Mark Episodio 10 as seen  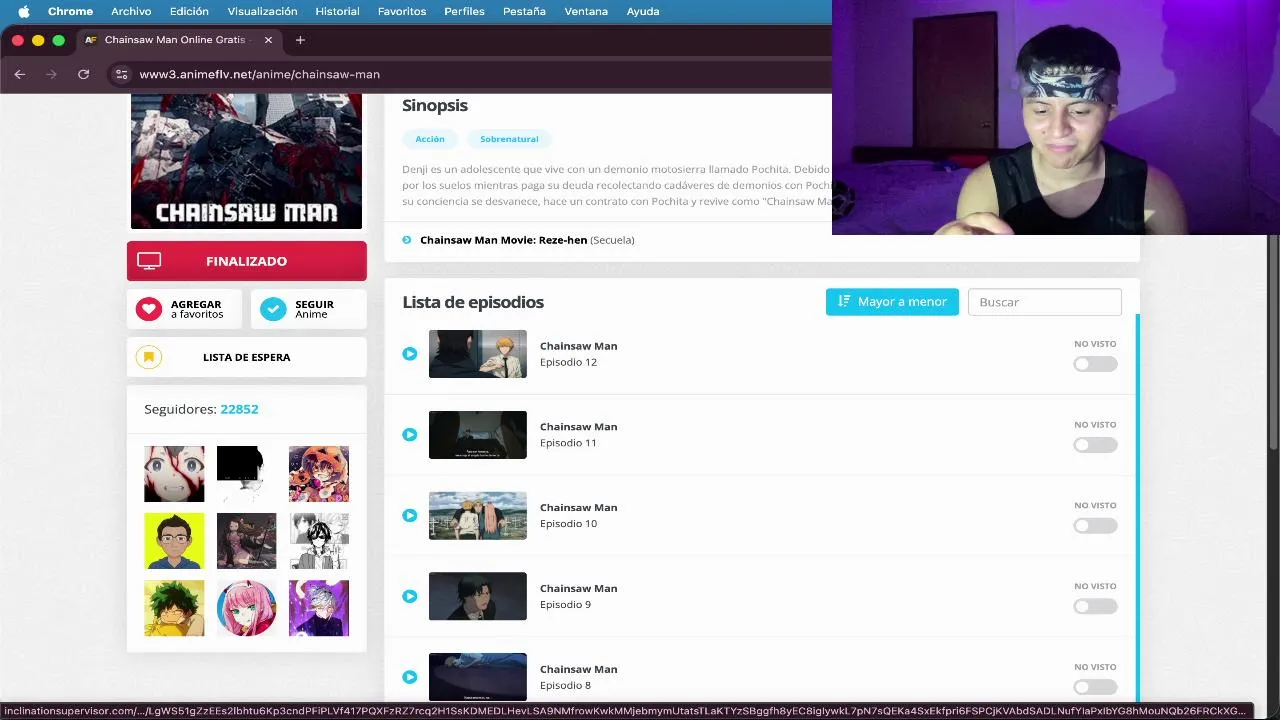1095,526
